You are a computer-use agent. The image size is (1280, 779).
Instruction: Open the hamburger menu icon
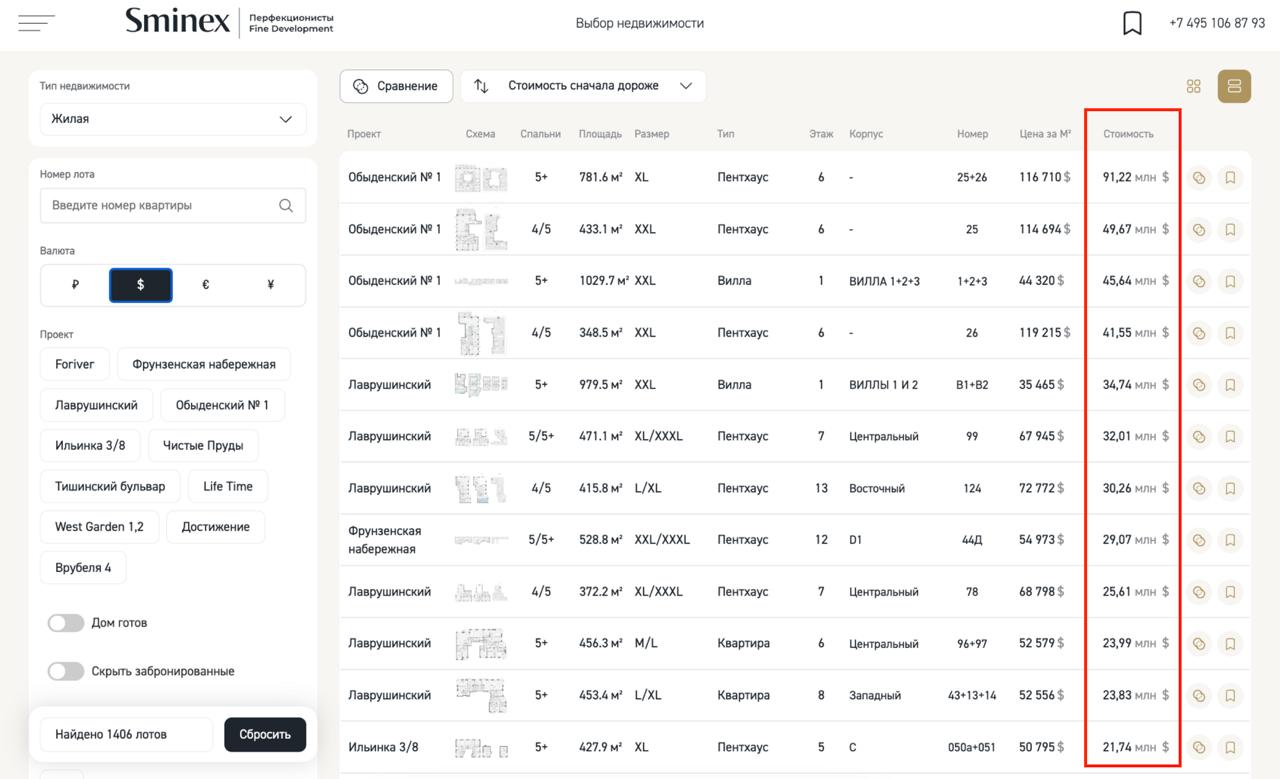click(37, 23)
